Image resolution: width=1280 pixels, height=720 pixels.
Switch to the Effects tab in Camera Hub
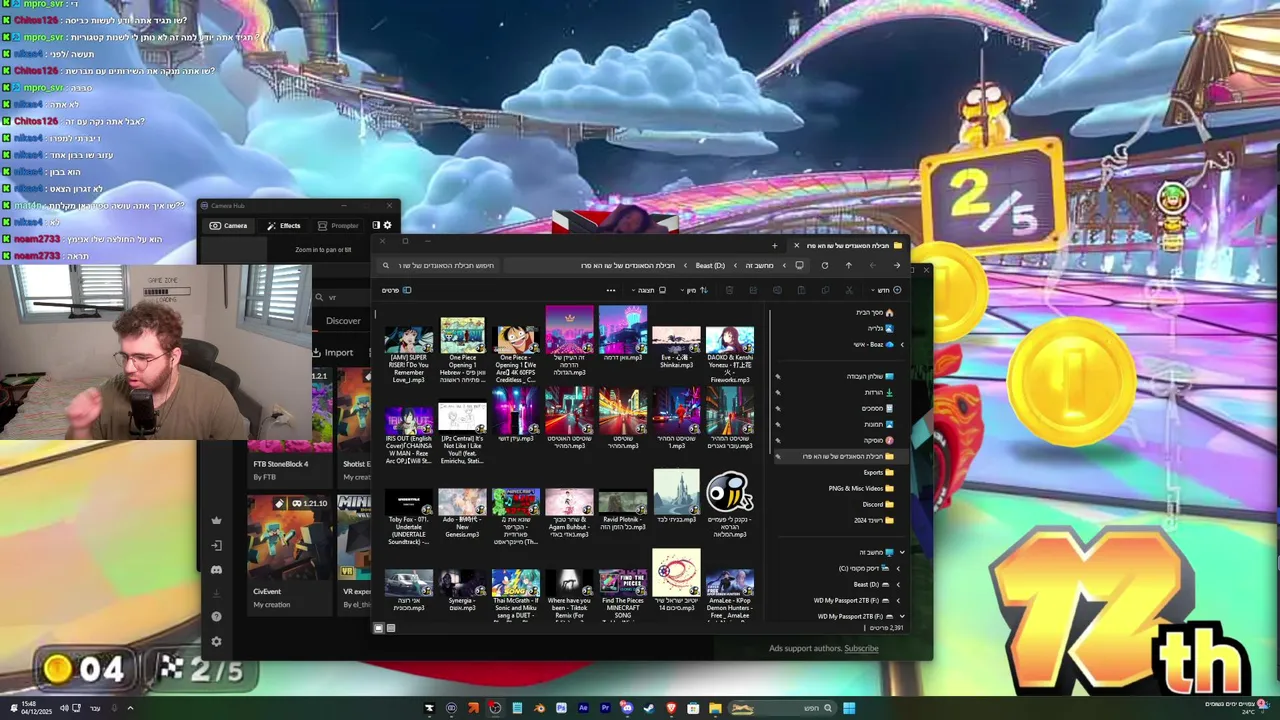(x=284, y=226)
